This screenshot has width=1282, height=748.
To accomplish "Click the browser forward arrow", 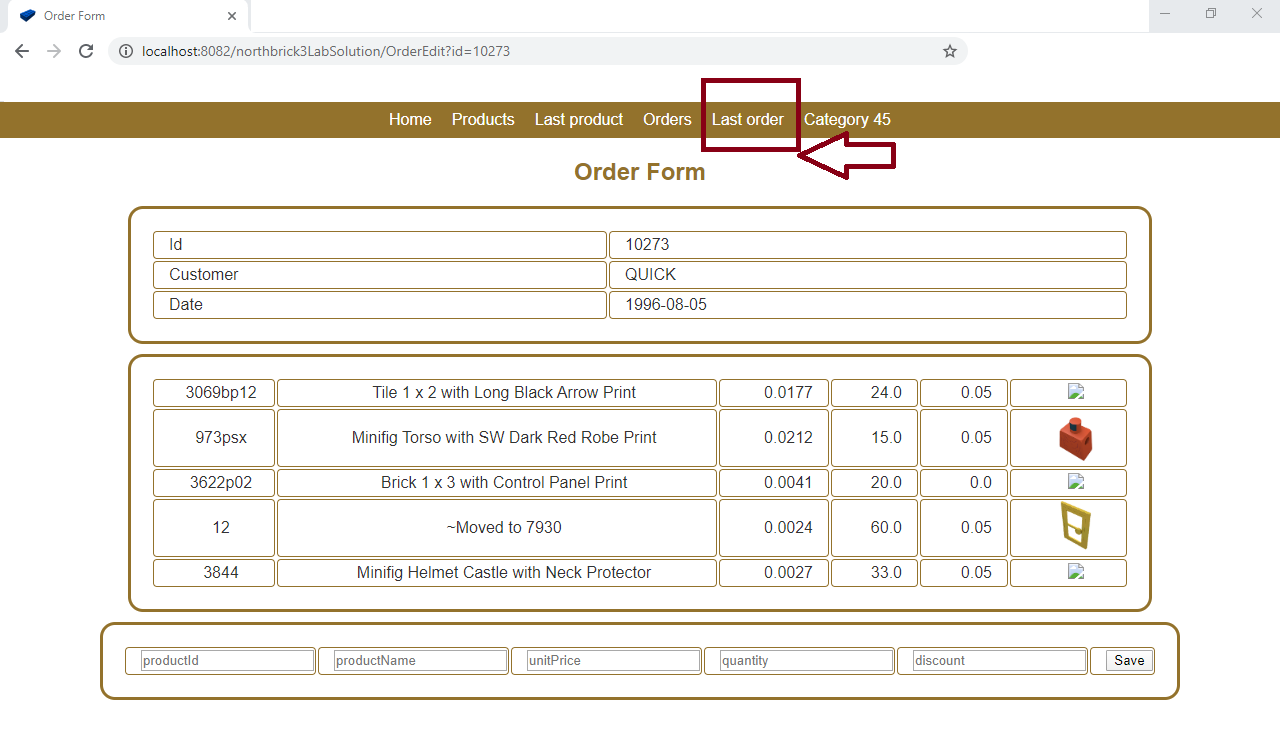I will [x=54, y=51].
